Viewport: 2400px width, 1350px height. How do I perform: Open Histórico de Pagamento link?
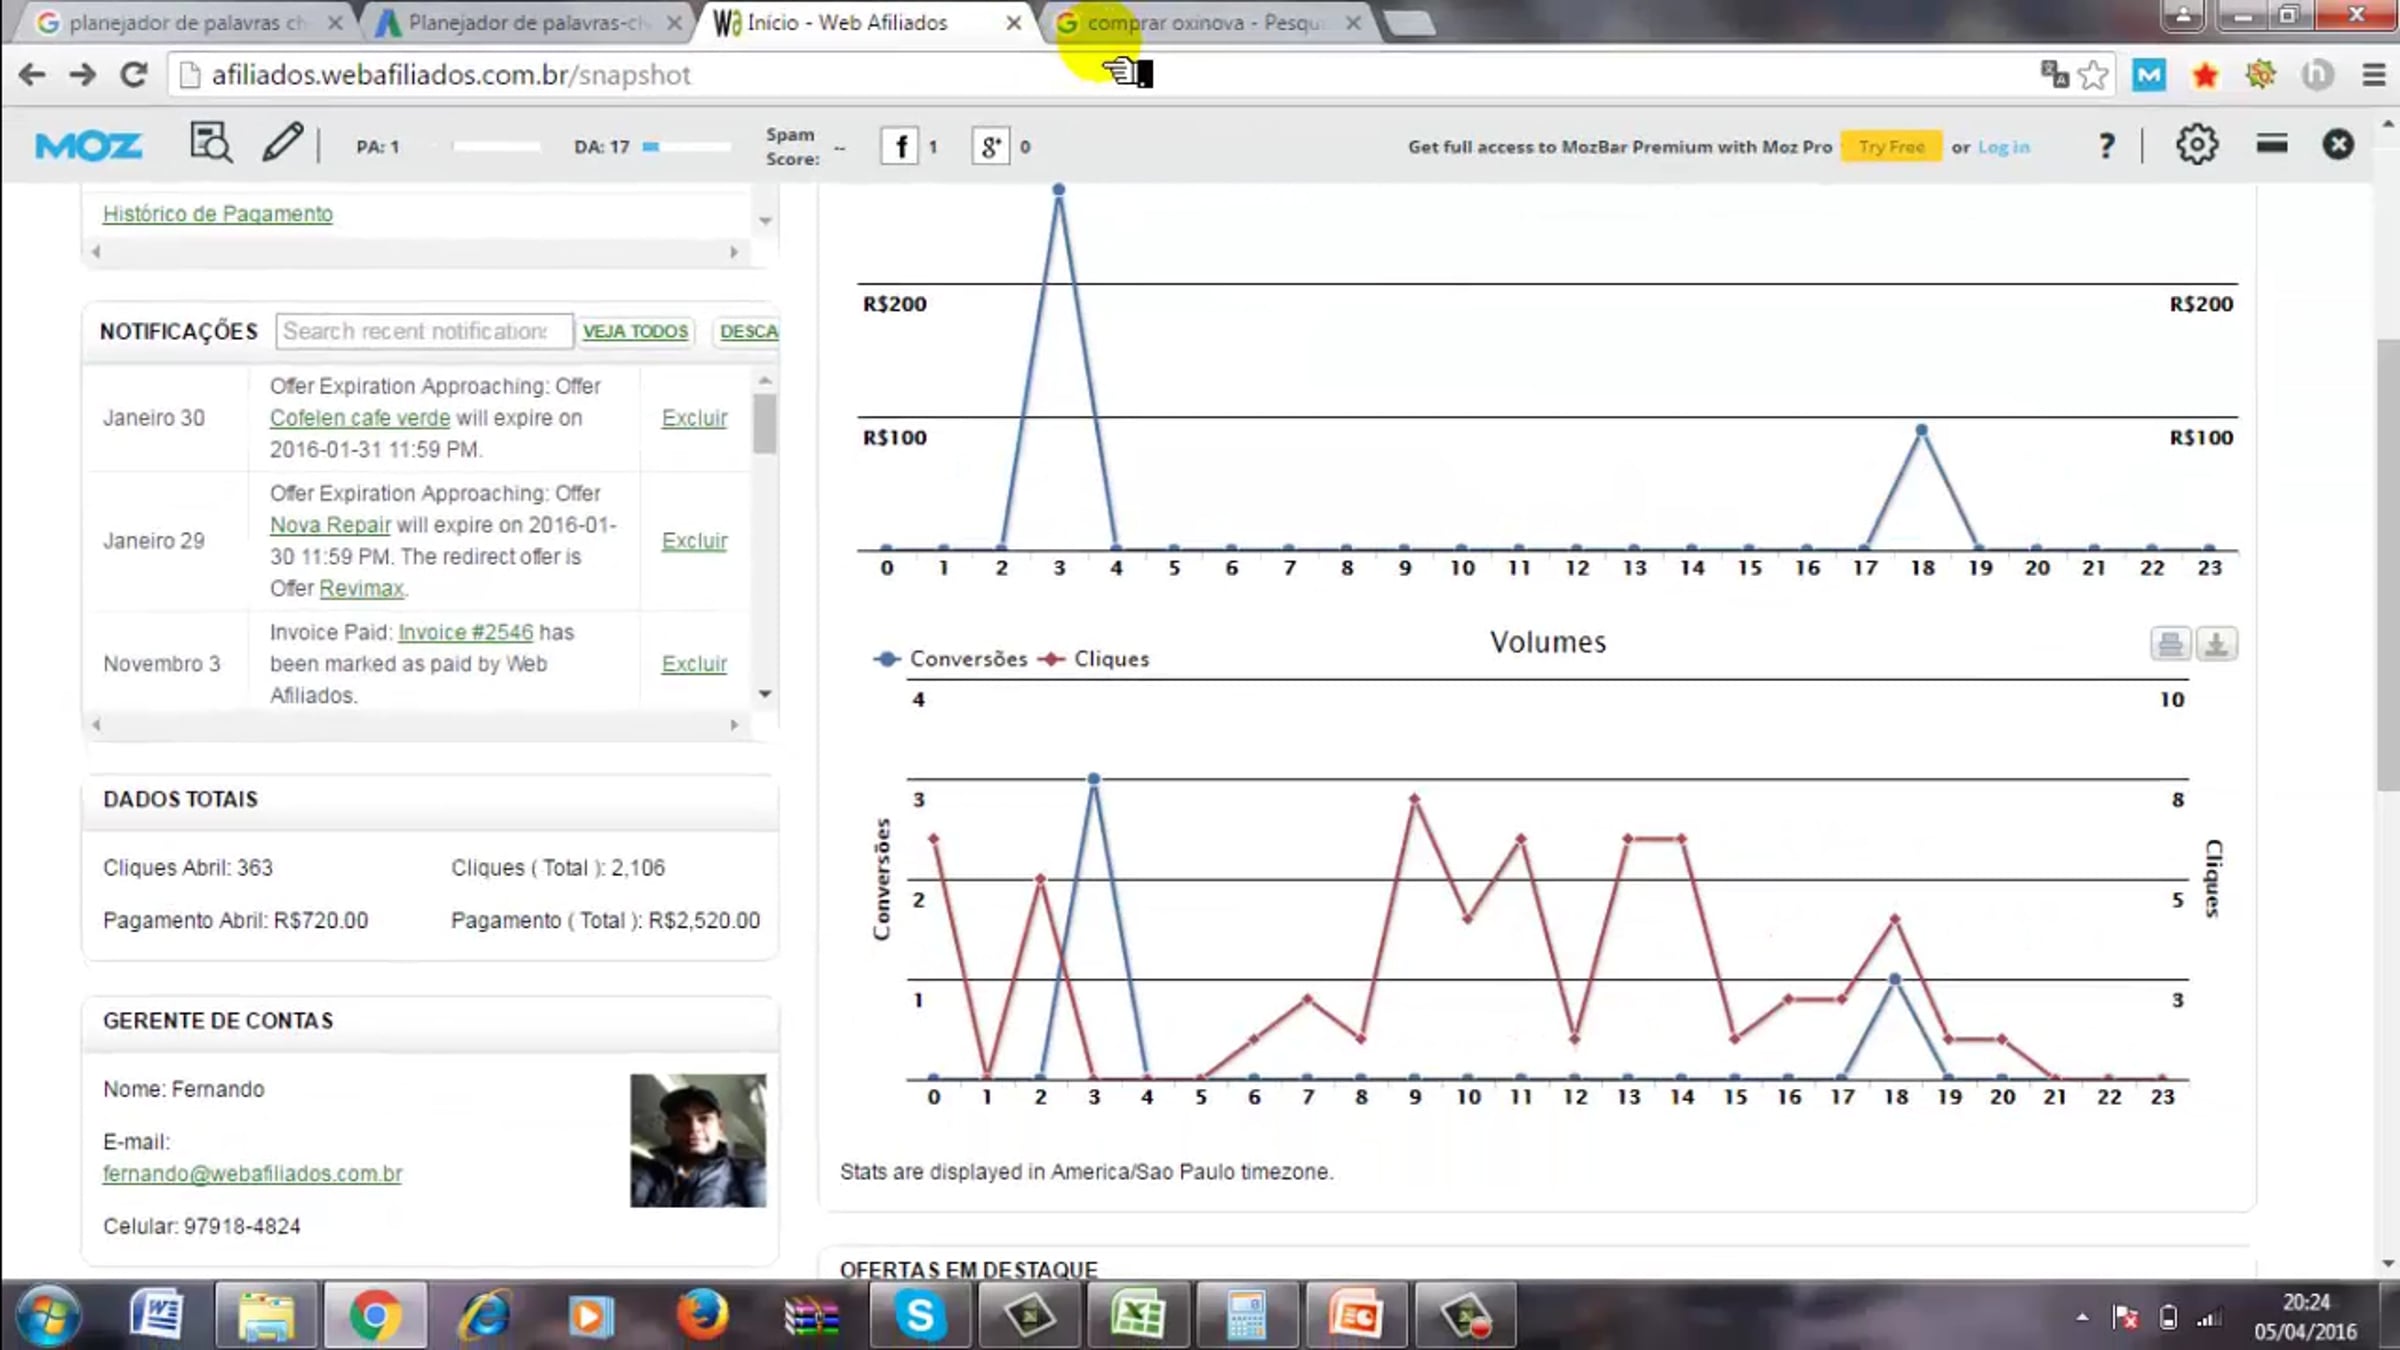click(218, 214)
